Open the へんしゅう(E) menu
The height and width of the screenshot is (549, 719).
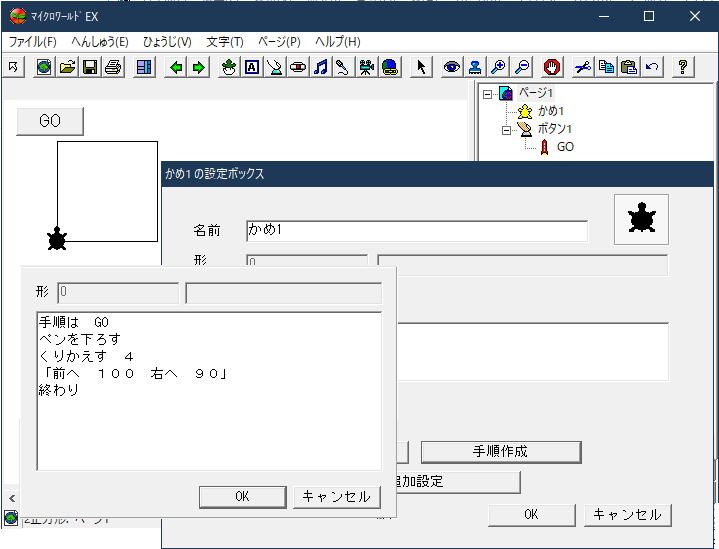100,42
